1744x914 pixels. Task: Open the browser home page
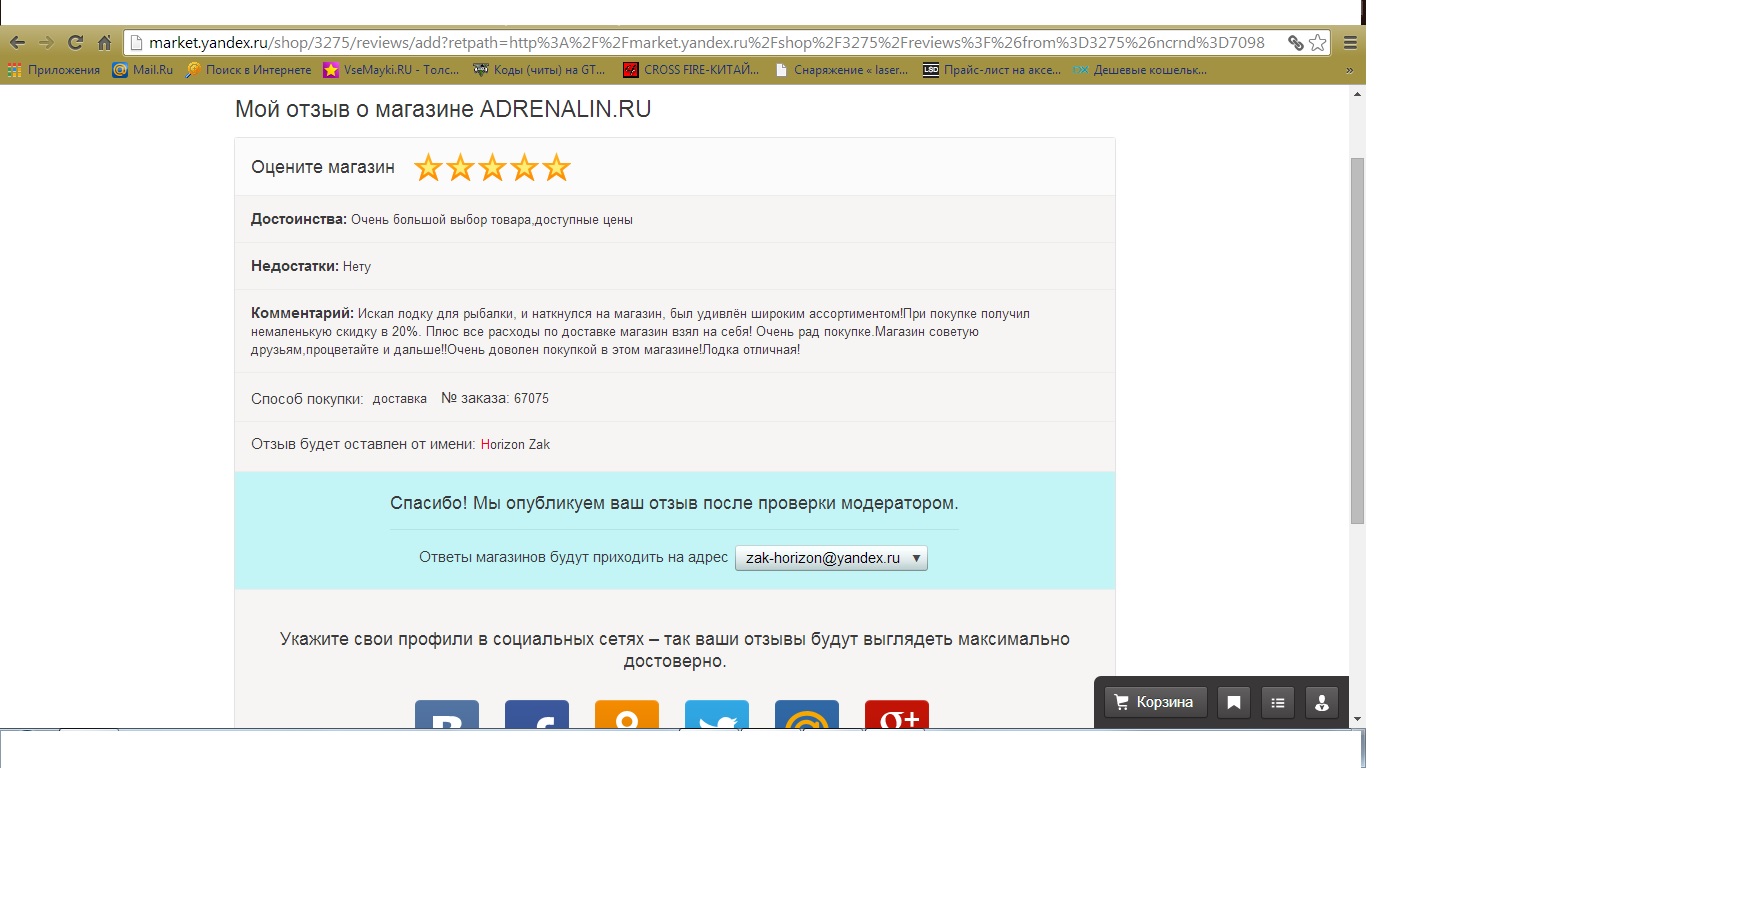[104, 42]
